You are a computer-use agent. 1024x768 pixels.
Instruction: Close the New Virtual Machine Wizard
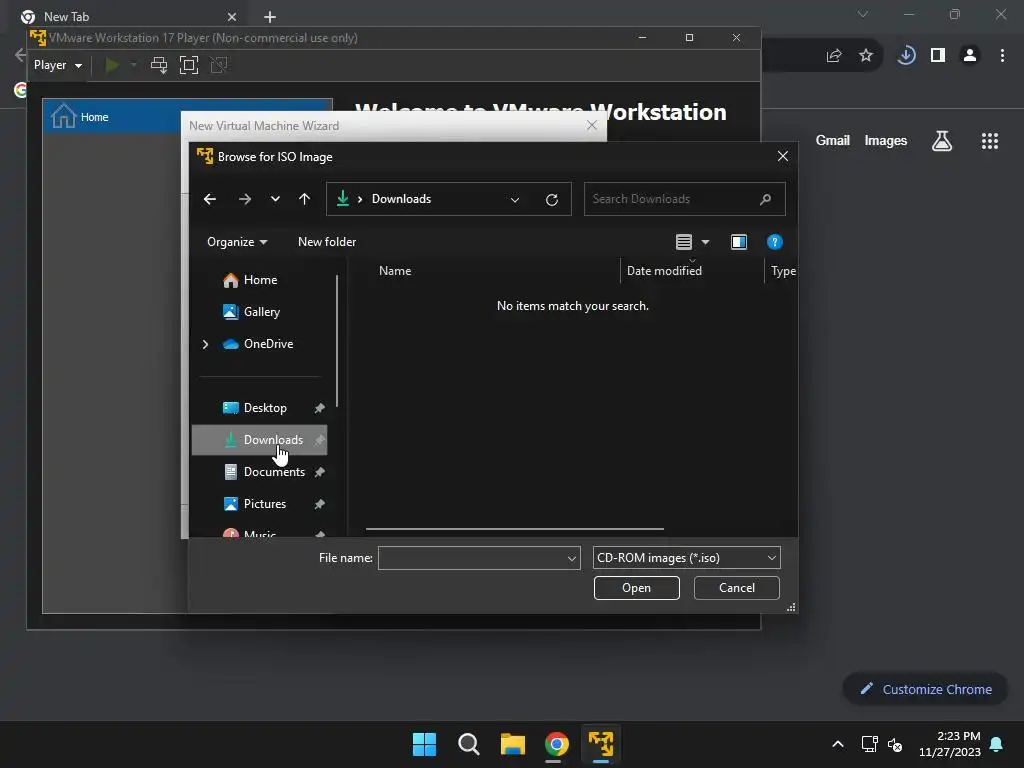coord(592,125)
